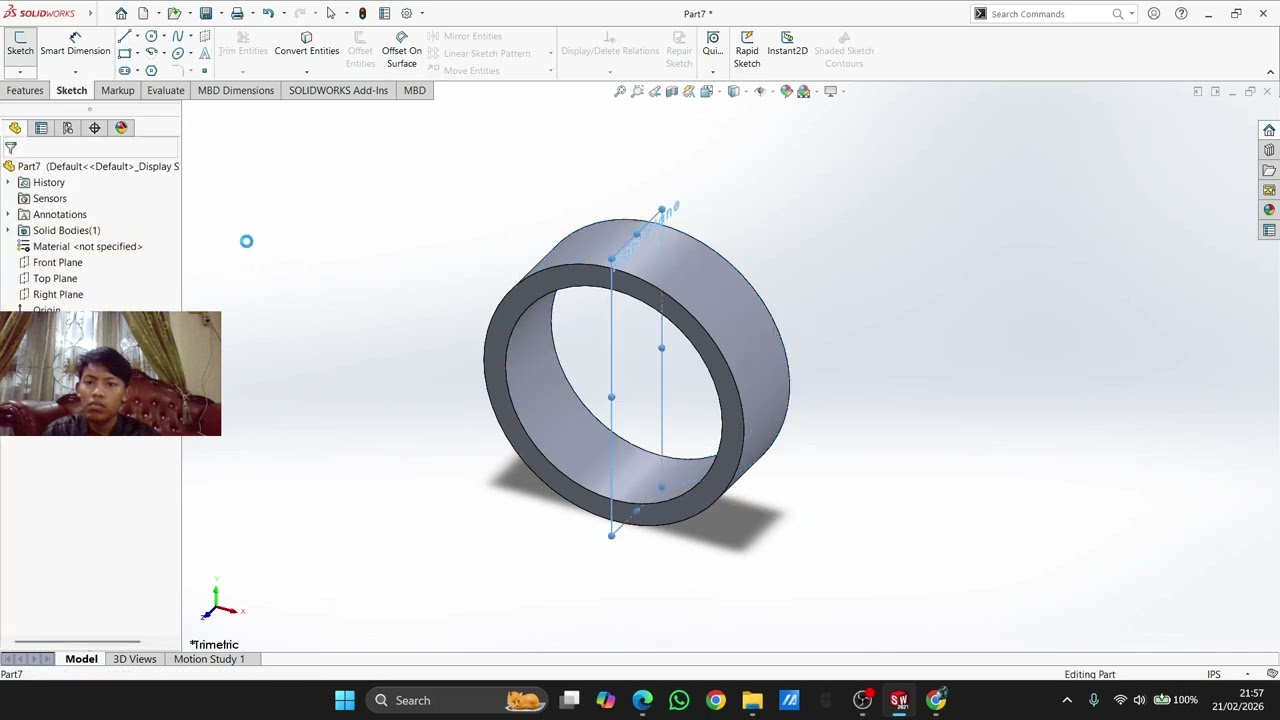Open Save options dropdown arrow

pyautogui.click(x=221, y=13)
